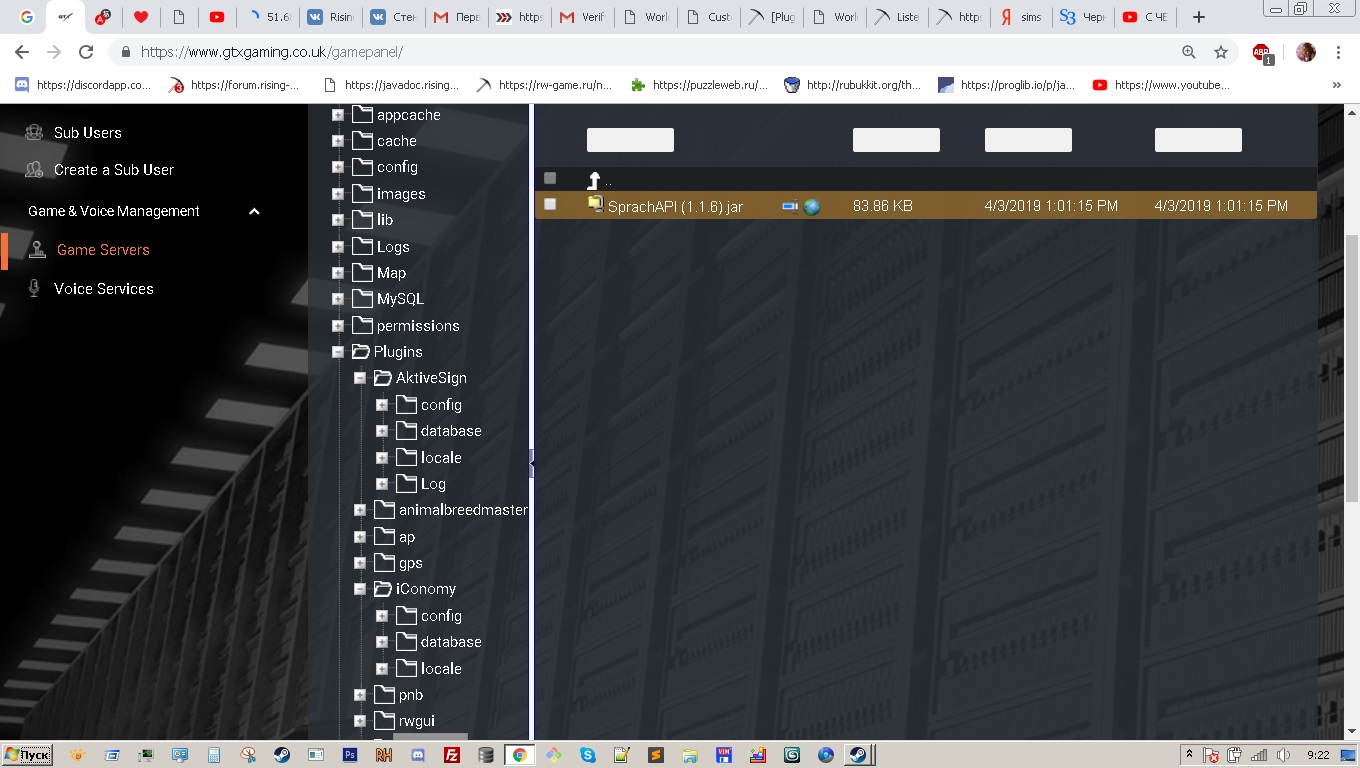Open the MySQL folder in the tree
1360x768 pixels.
point(399,299)
